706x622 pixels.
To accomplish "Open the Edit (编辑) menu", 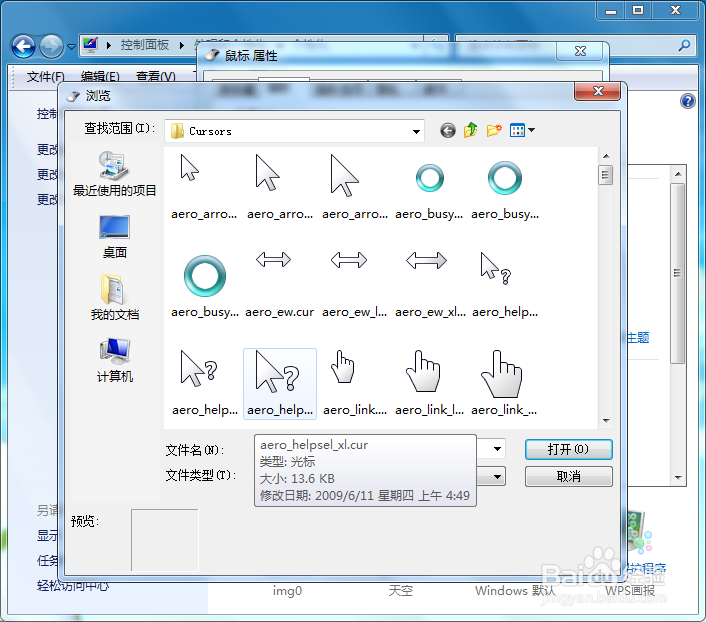I will coord(100,77).
